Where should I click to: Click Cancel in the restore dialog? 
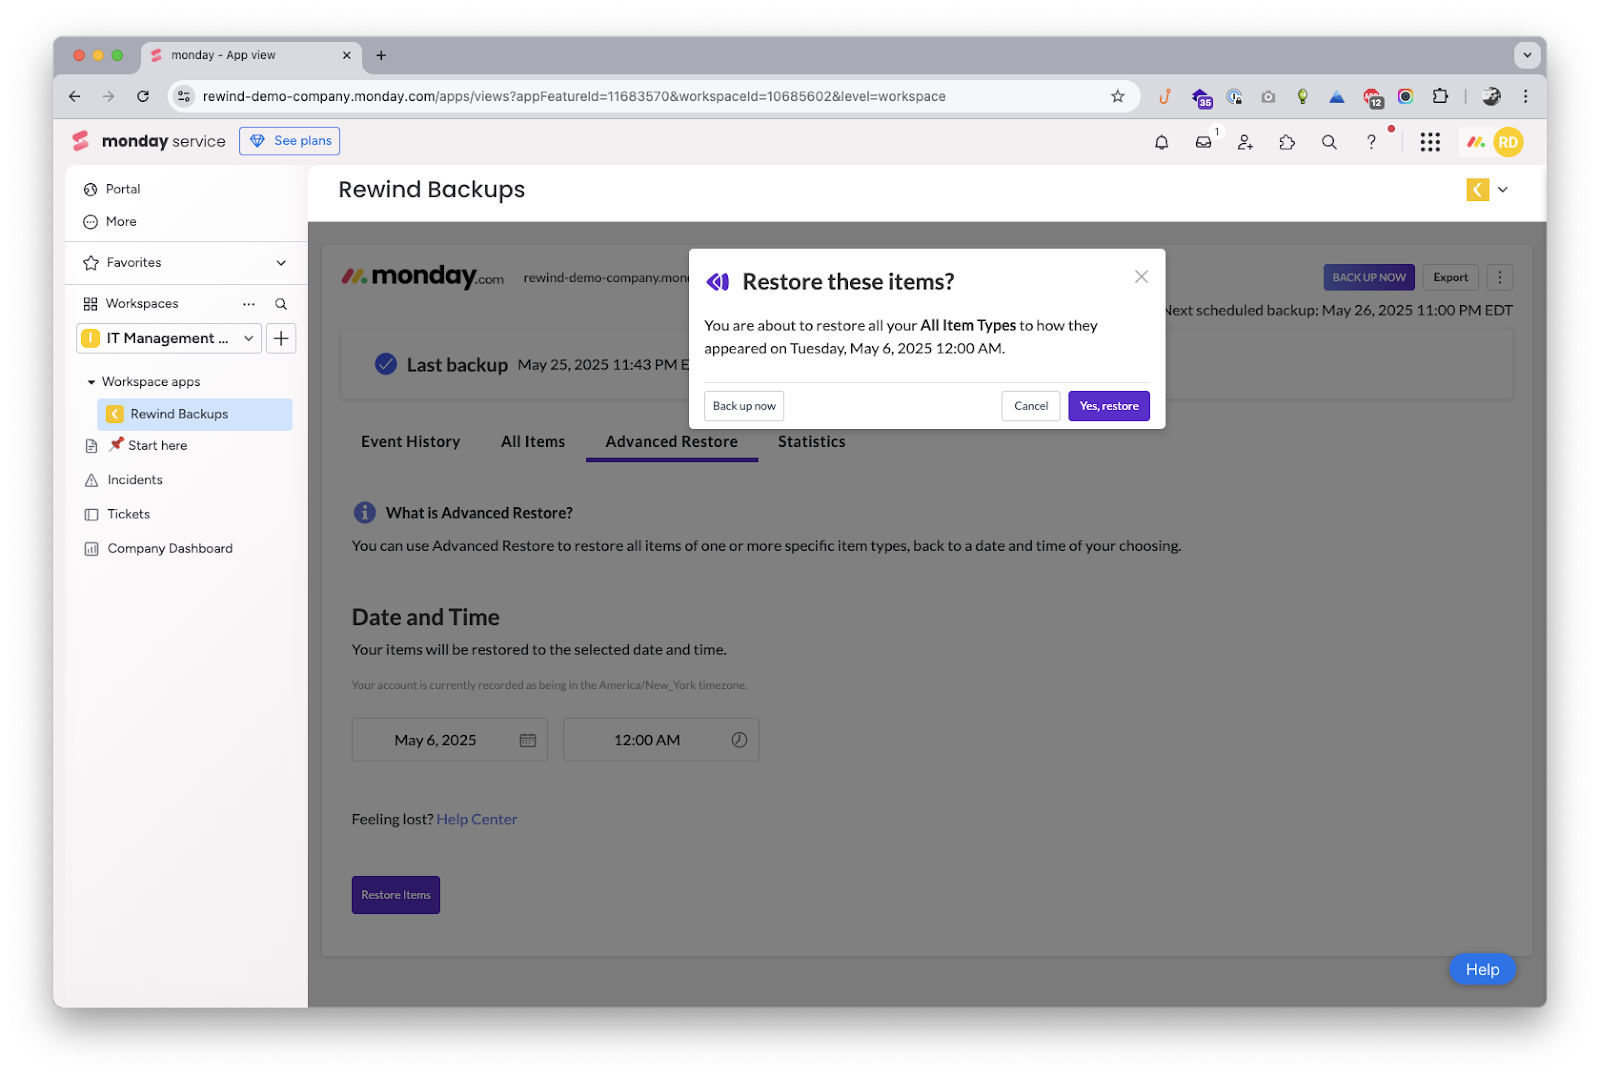pos(1030,406)
